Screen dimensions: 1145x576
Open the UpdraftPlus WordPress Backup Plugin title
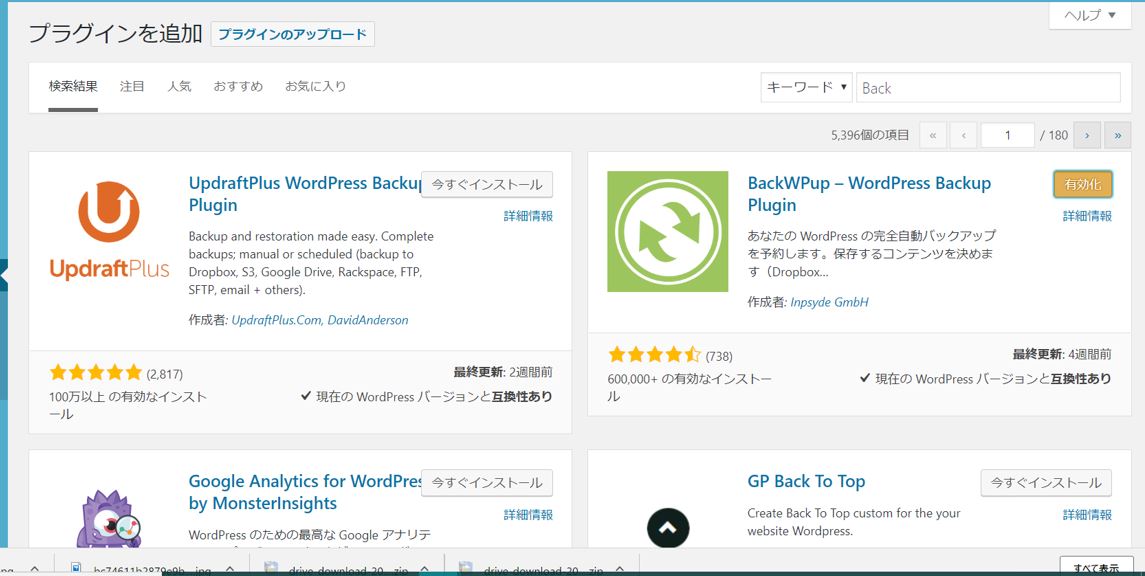pos(305,193)
